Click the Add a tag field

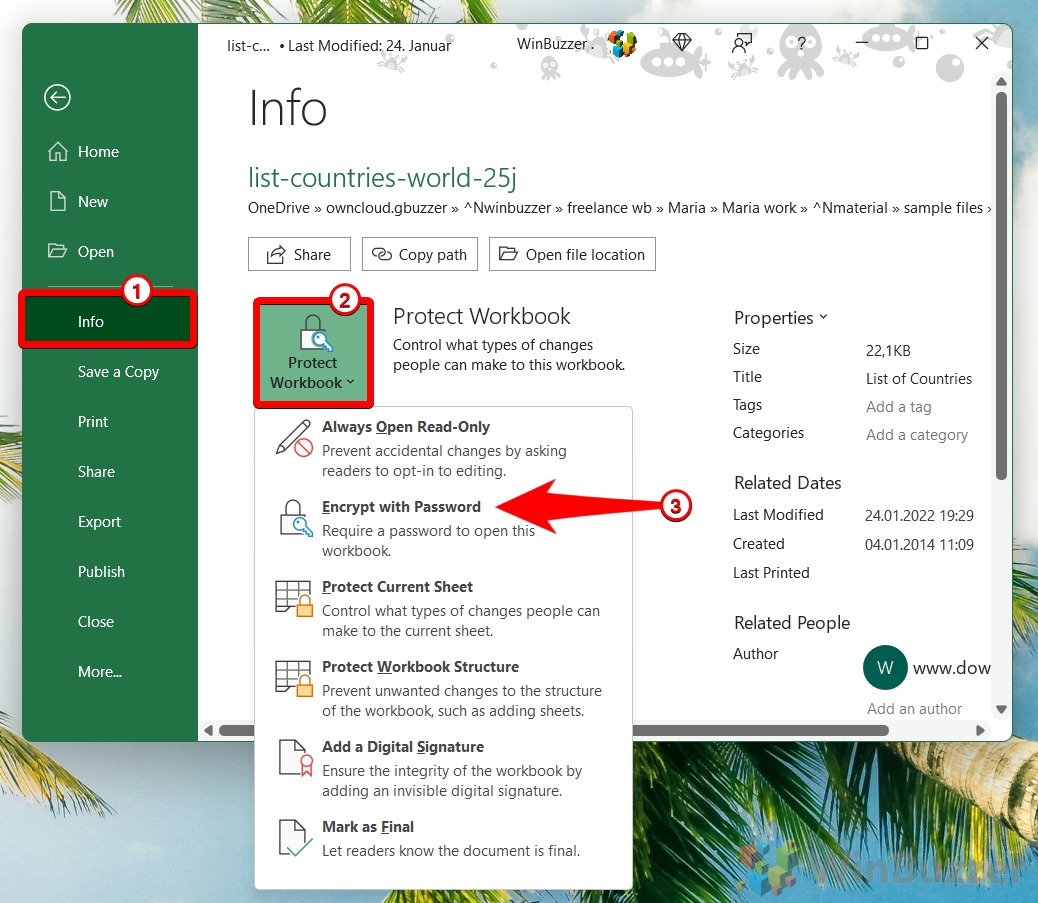click(x=899, y=406)
